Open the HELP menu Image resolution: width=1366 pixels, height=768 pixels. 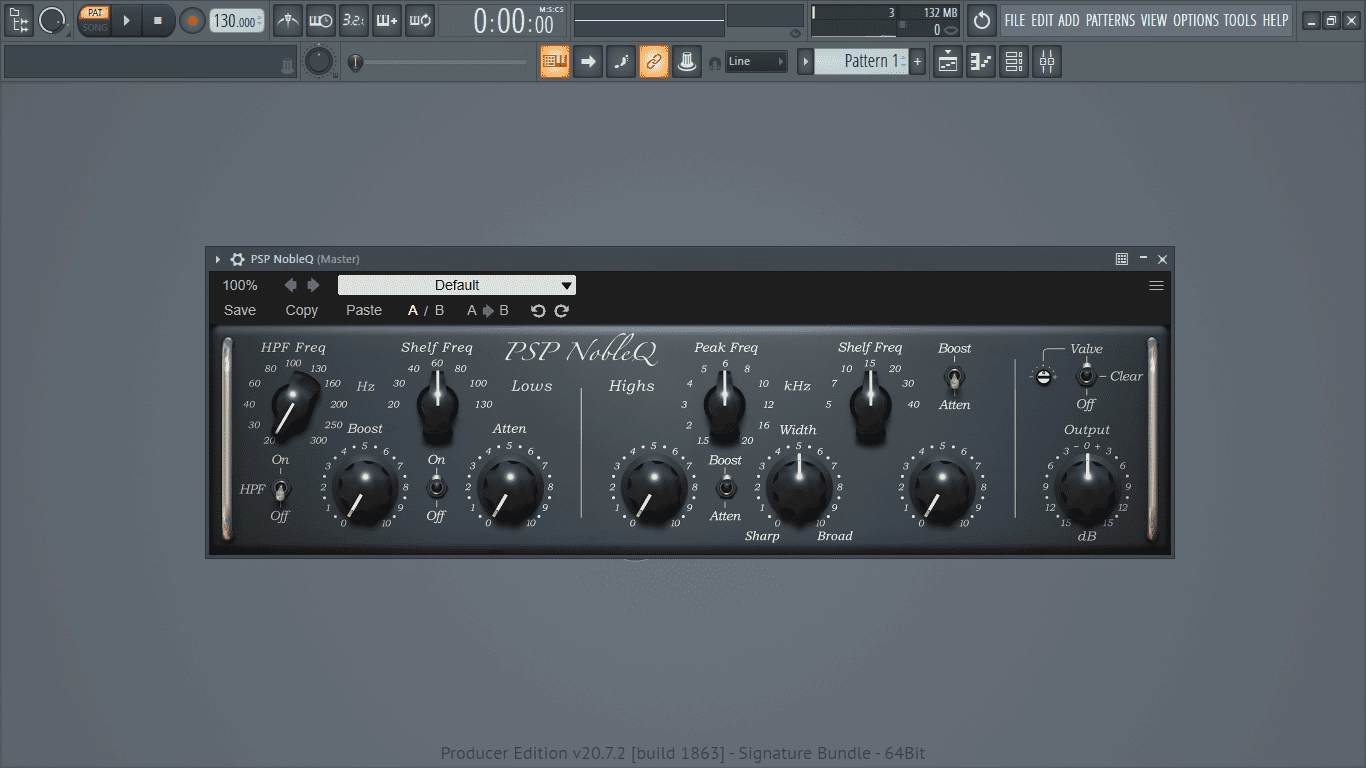[1275, 20]
